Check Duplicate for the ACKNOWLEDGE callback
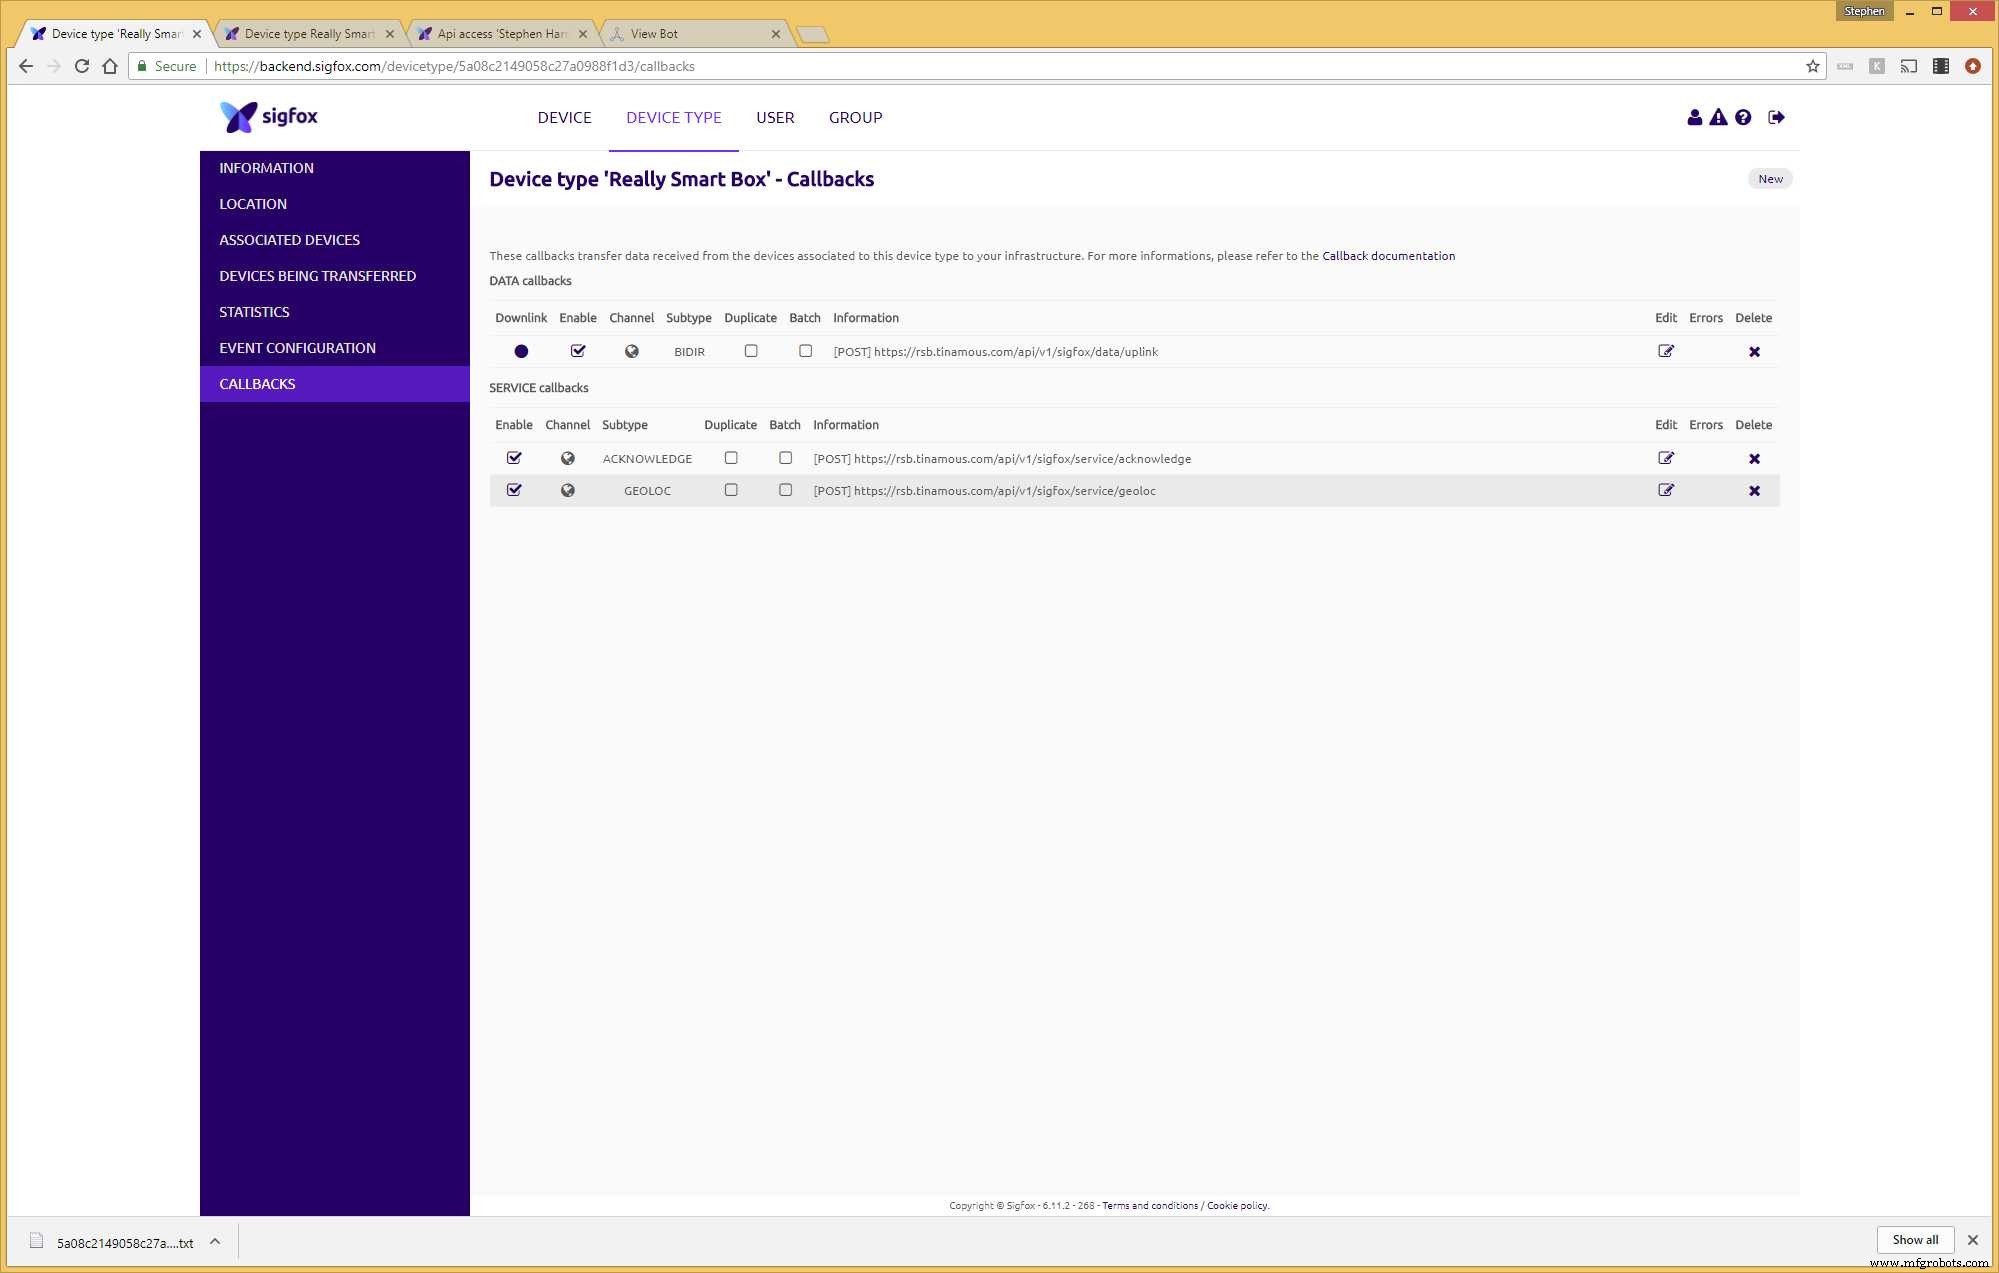 [731, 458]
